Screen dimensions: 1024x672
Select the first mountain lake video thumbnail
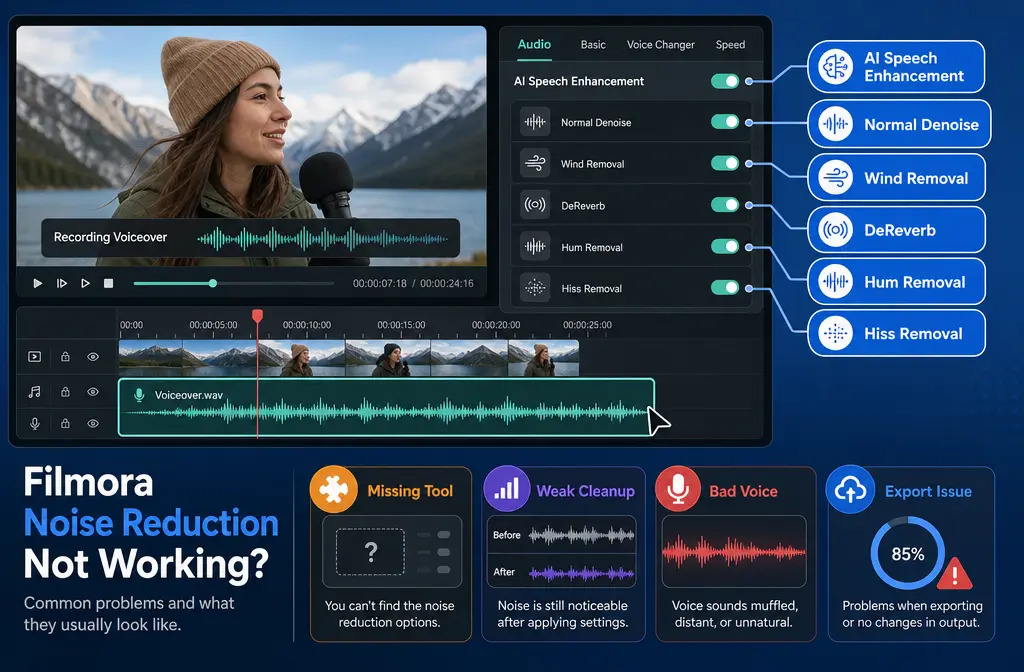coord(151,358)
